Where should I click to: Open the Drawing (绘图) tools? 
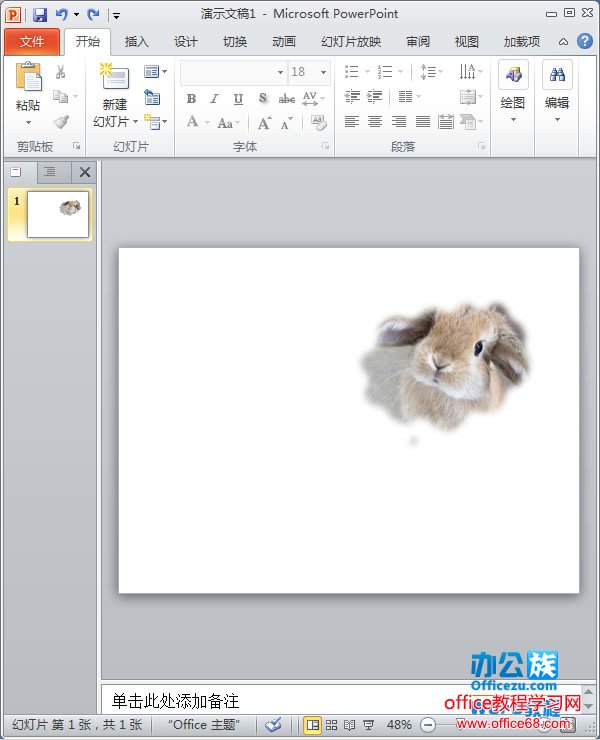[513, 90]
